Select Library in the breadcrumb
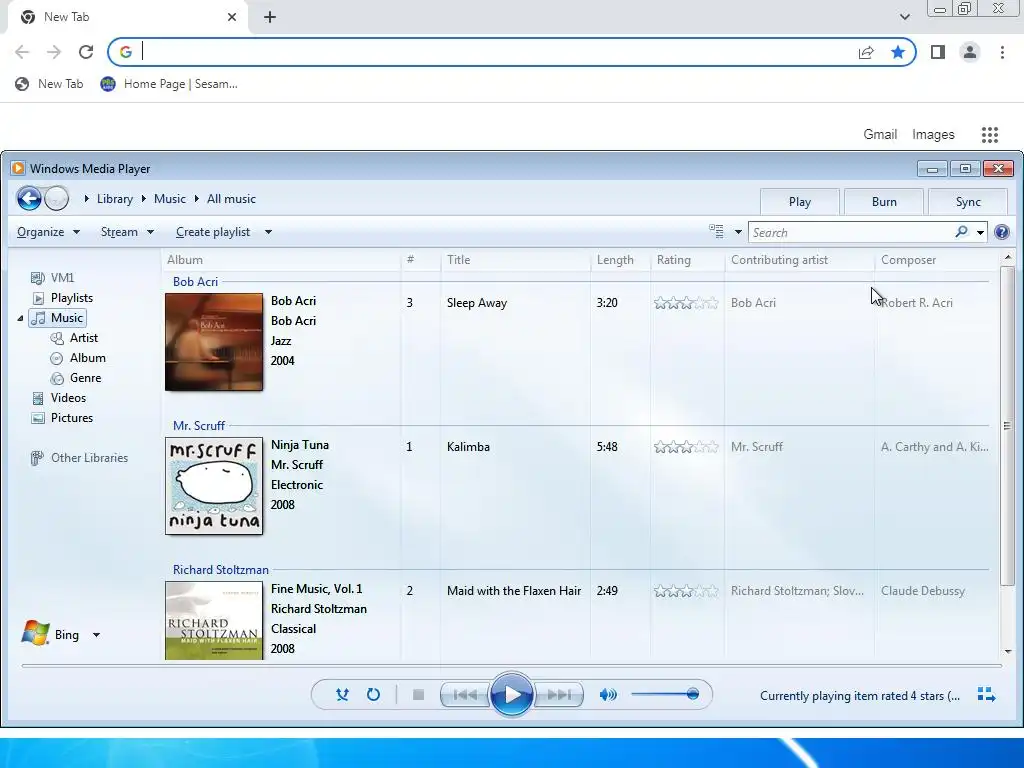Screen dimensions: 1024x768 pyautogui.click(x=115, y=199)
